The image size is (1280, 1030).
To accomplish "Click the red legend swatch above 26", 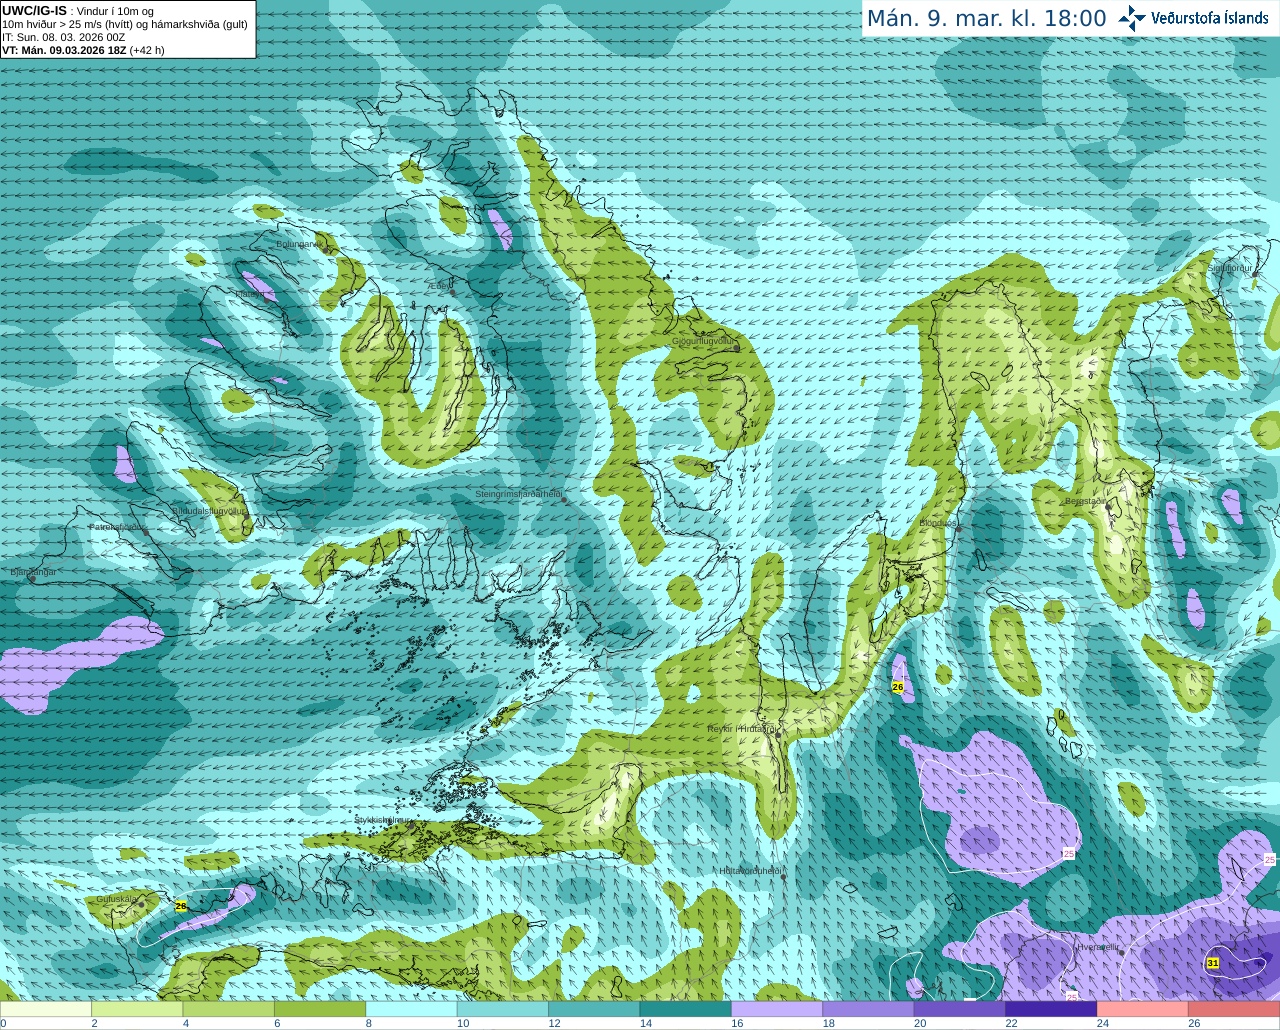I will (1234, 1009).
